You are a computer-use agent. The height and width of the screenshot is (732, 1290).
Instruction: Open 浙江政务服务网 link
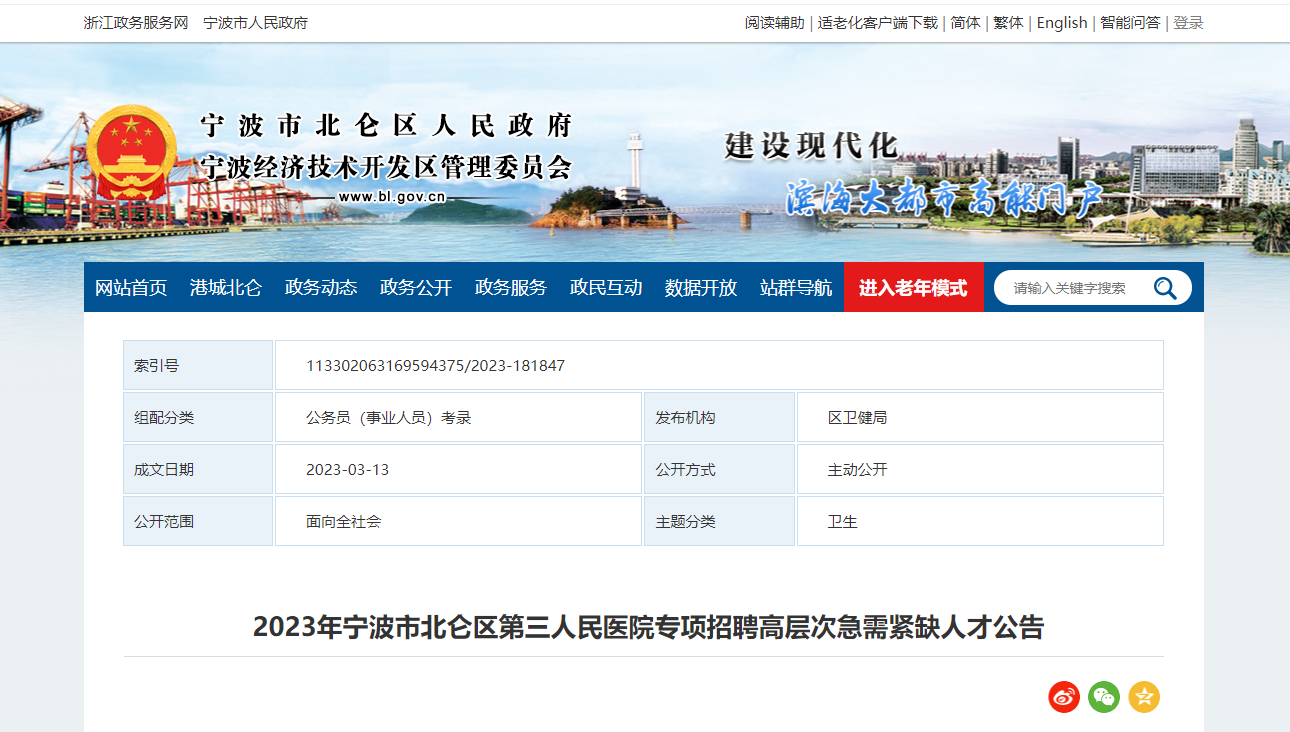(x=136, y=23)
